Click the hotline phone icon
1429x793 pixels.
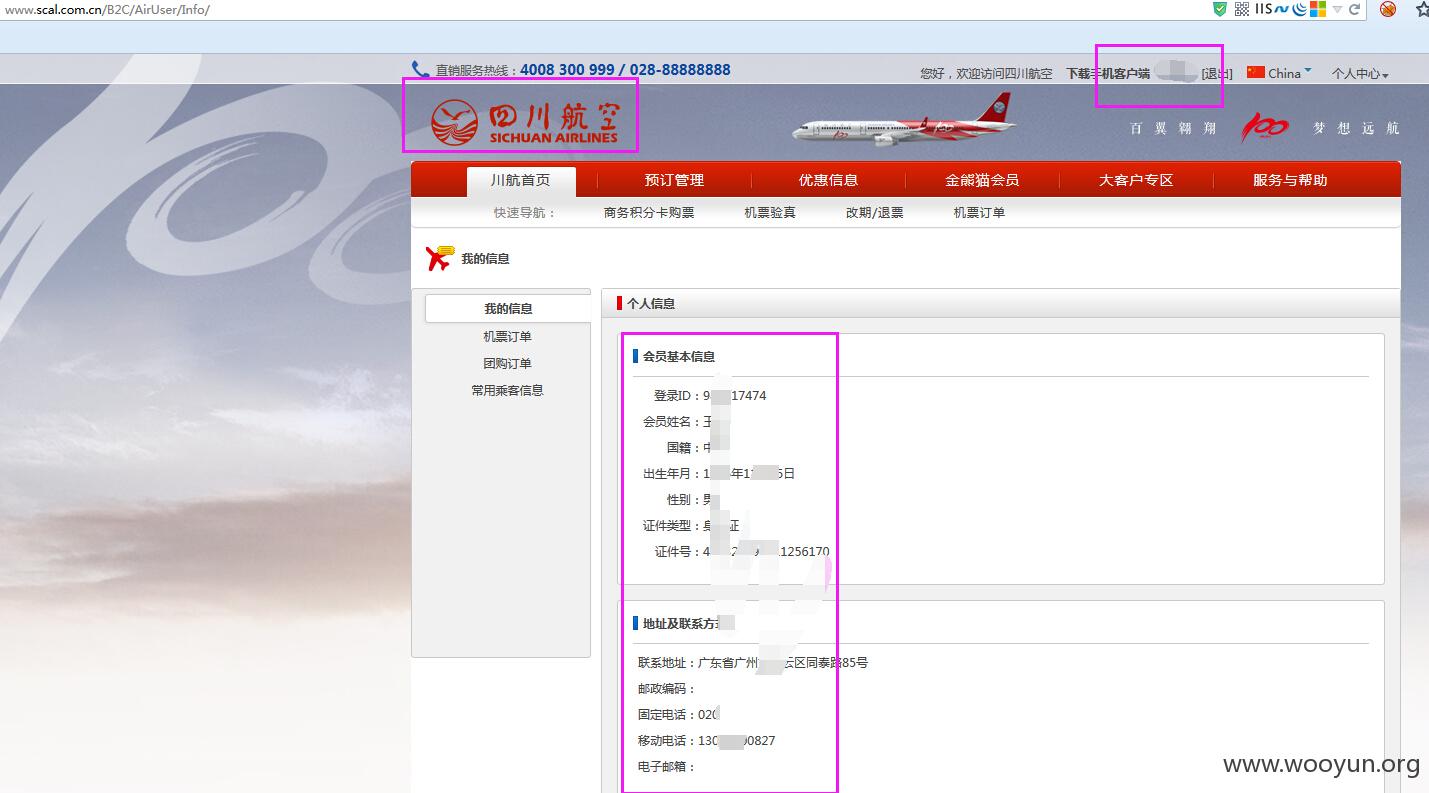(x=420, y=69)
